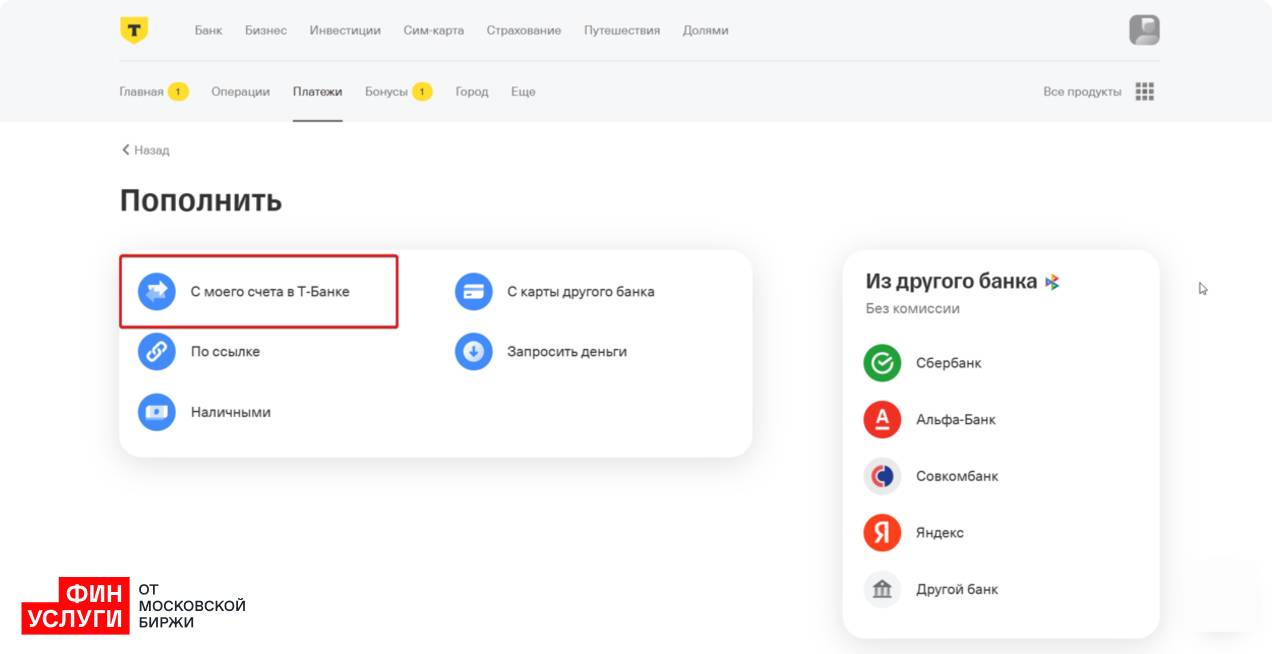Choose the green Сбербанк logo
The height and width of the screenshot is (654, 1272).
882,363
